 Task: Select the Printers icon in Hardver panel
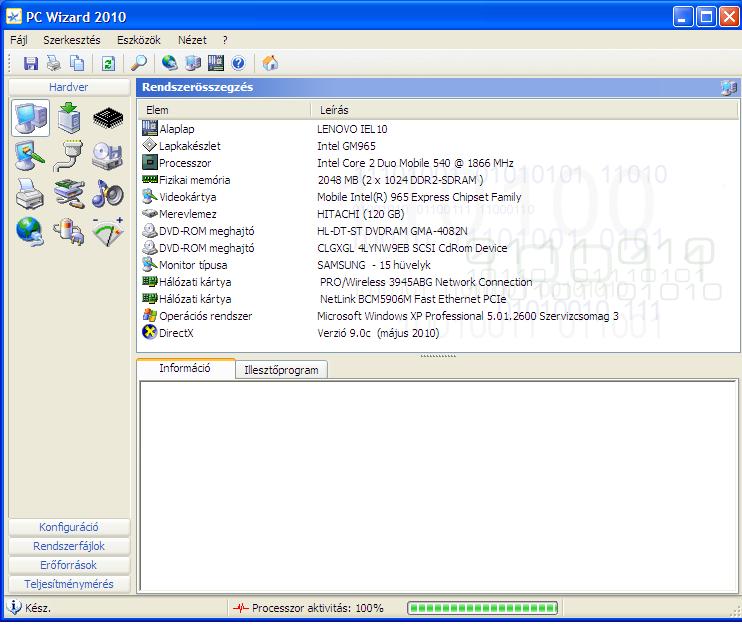tap(30, 194)
